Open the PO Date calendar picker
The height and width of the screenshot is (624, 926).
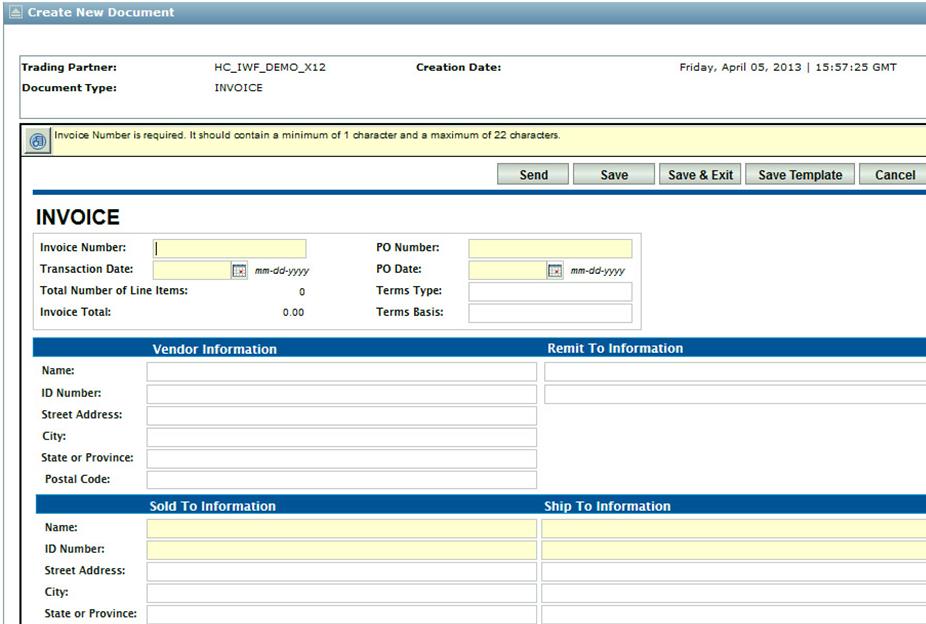(555, 271)
